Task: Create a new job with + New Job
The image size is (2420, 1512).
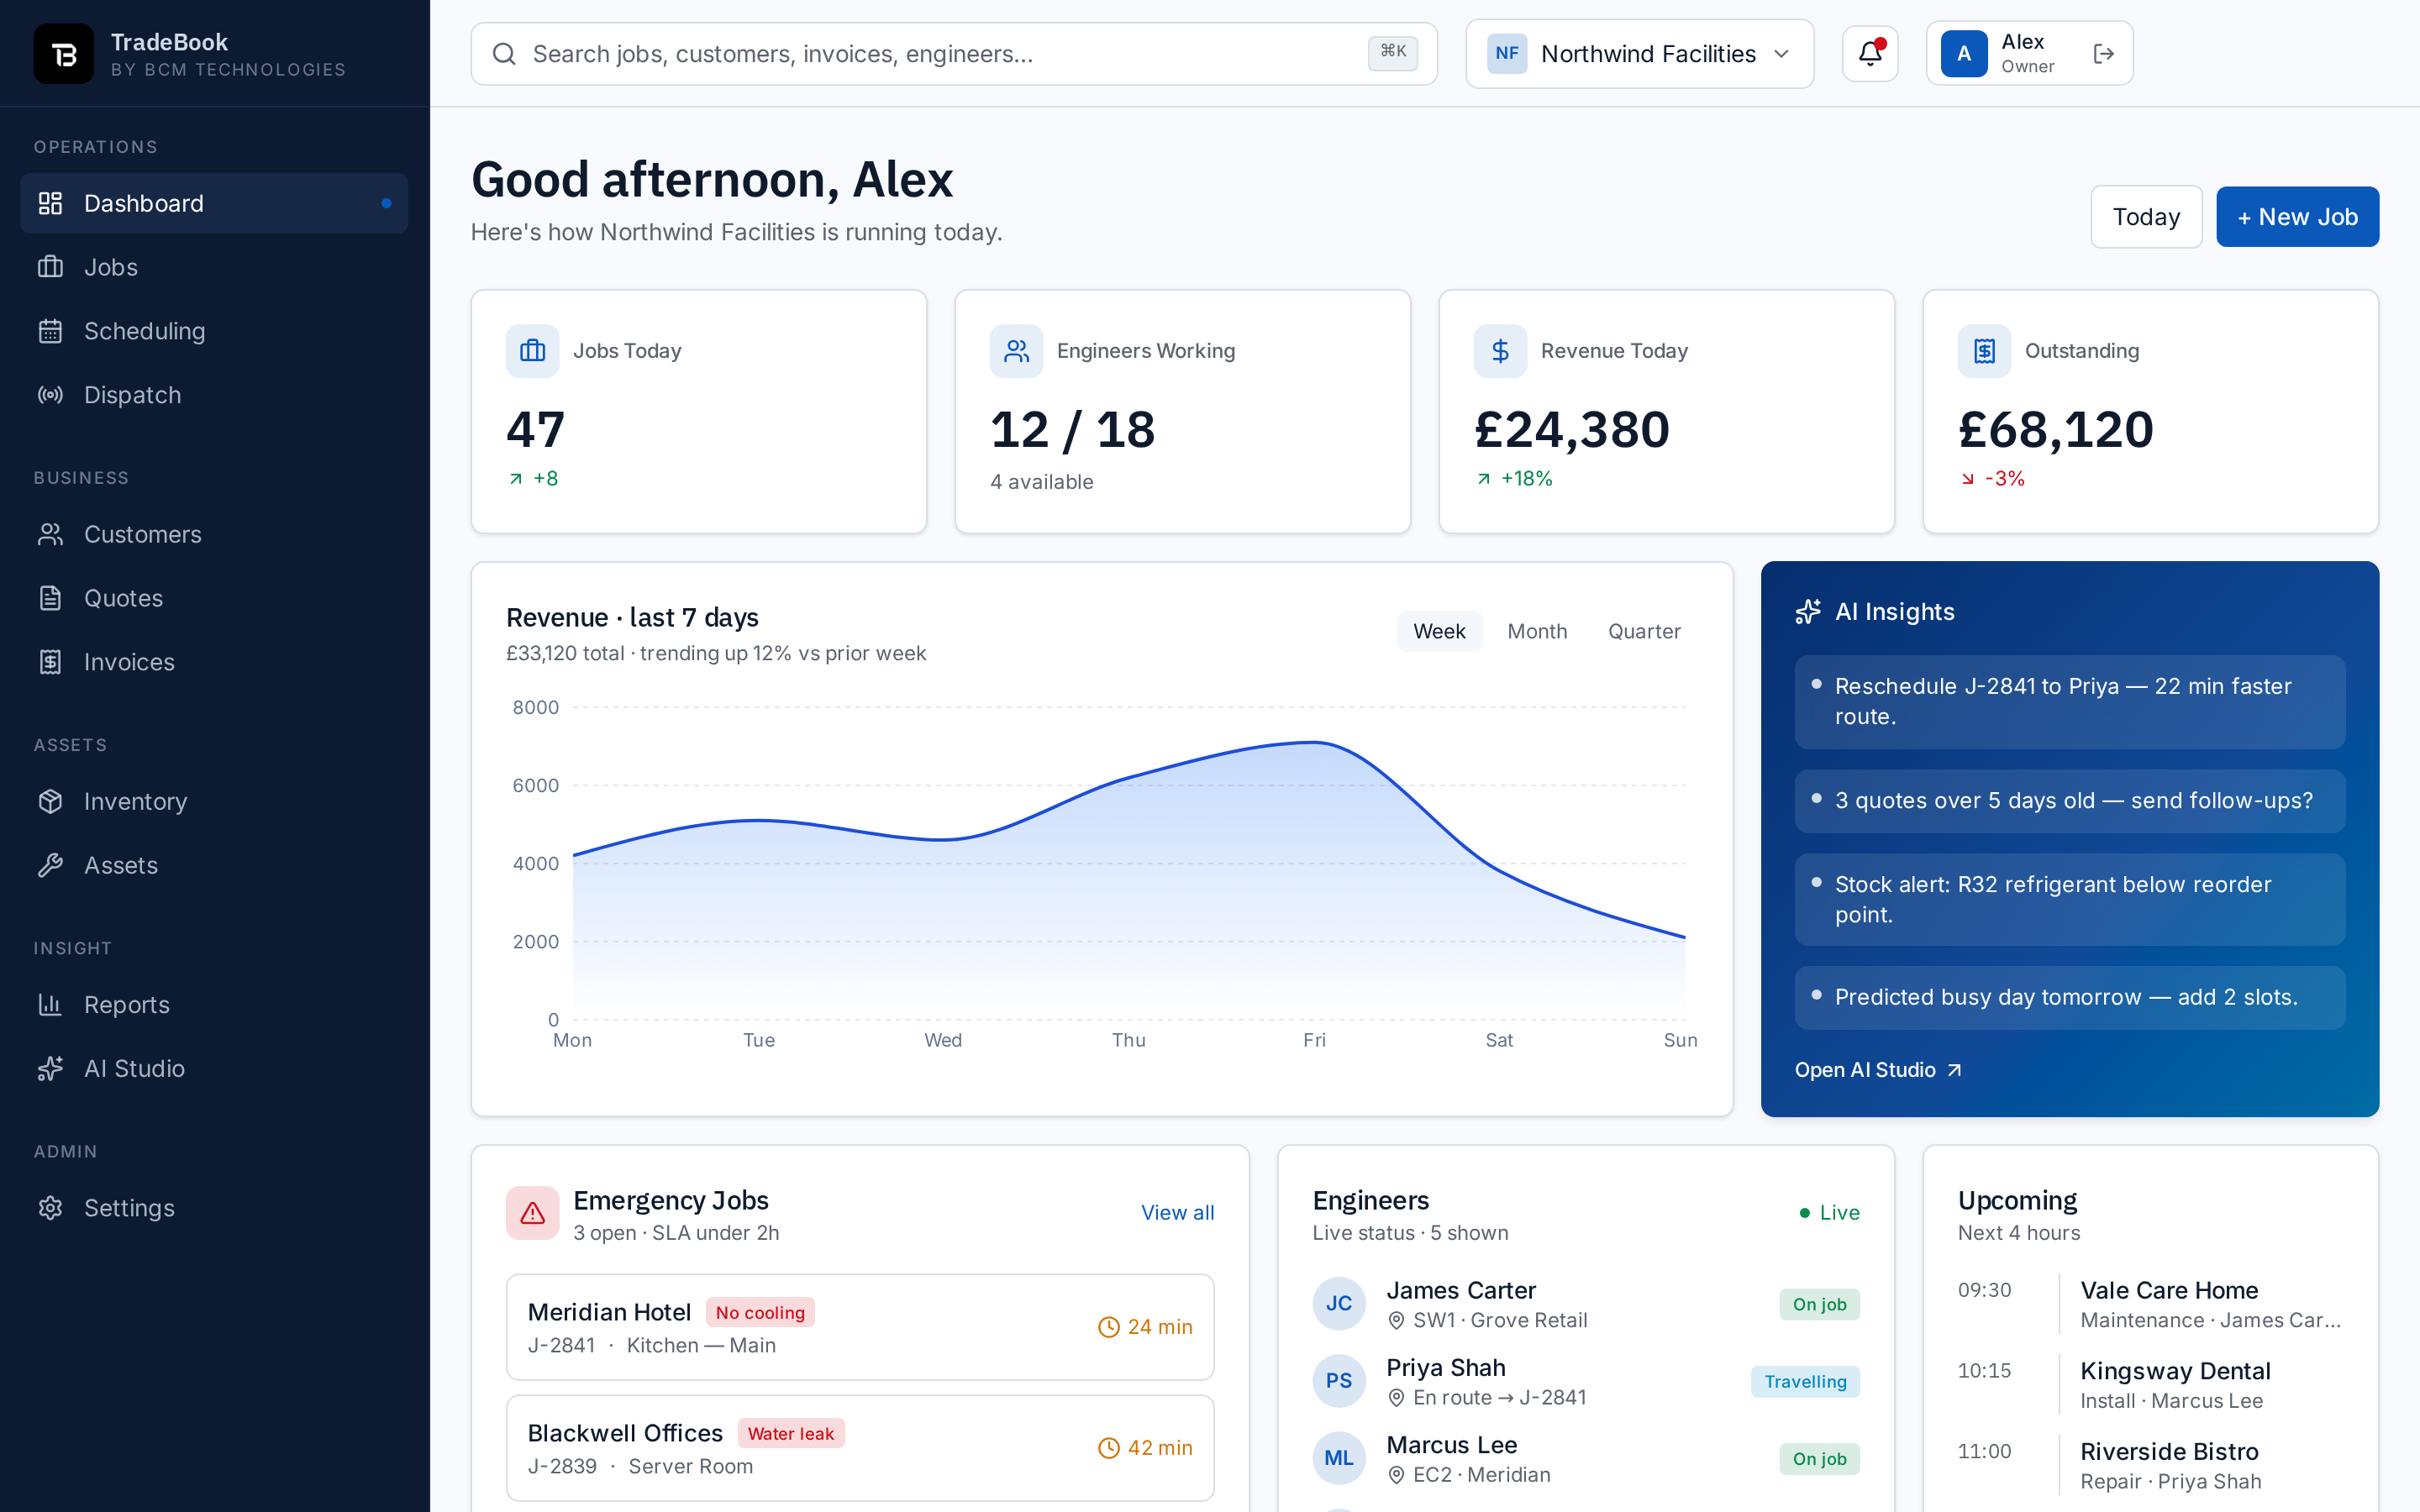Action: point(2297,217)
